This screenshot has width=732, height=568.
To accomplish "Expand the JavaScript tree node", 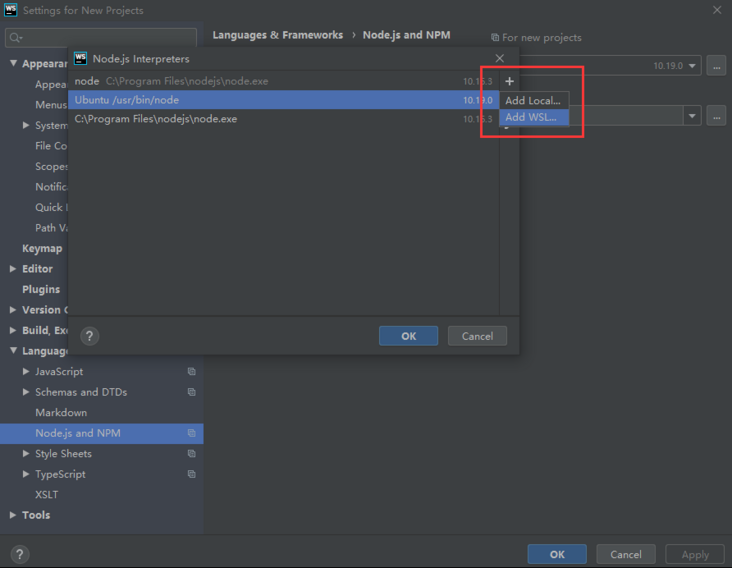I will 26,372.
